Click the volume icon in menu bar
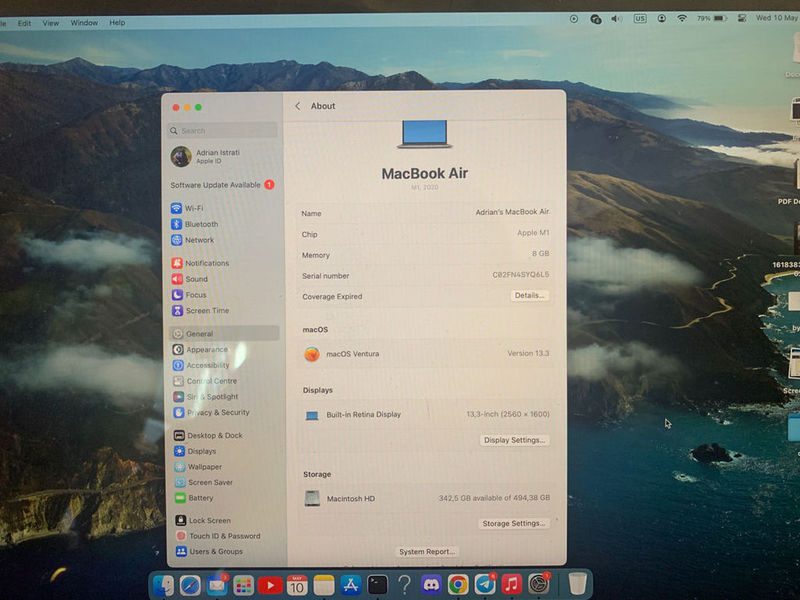Screen dimensions: 800x600 click(617, 18)
